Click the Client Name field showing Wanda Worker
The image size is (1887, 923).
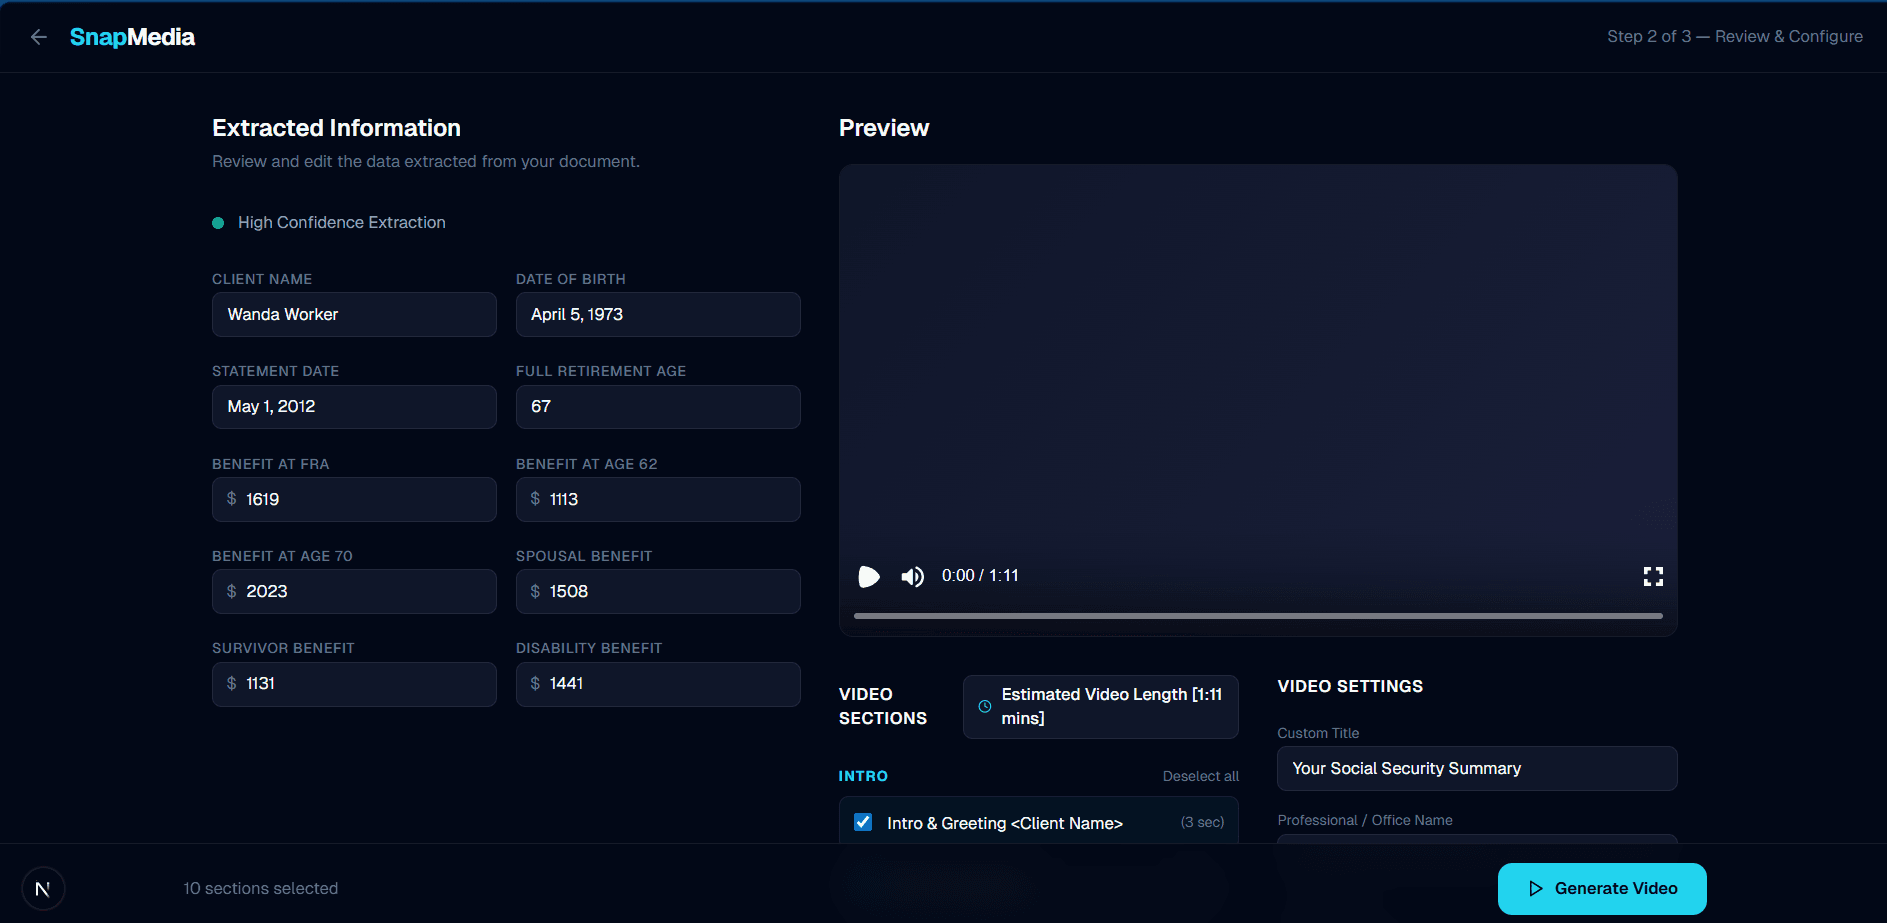pos(354,314)
